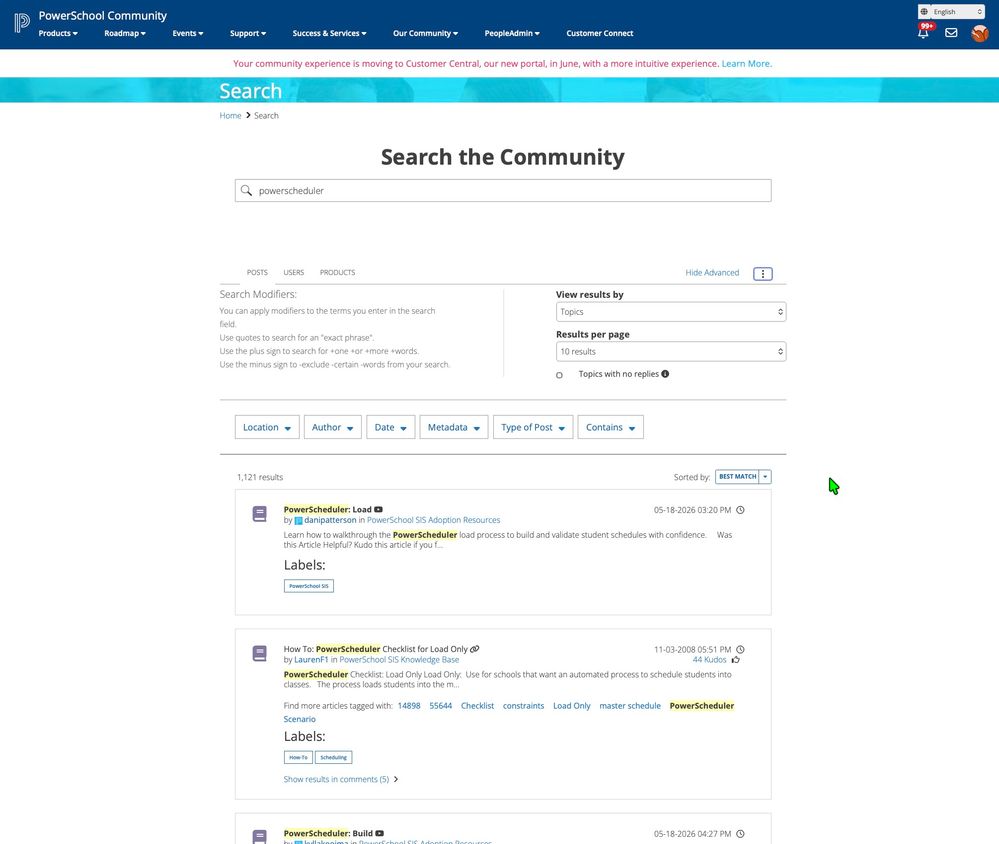Expand the Author filter

pyautogui.click(x=333, y=427)
